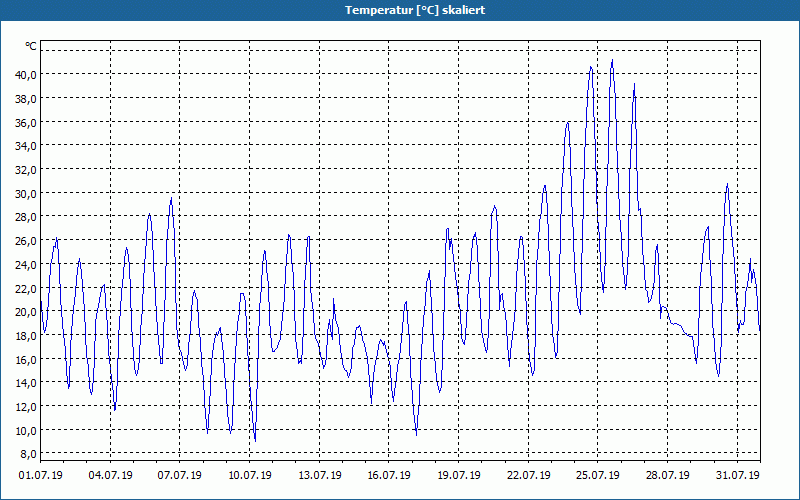Image resolution: width=800 pixels, height=500 pixels.
Task: Select the 19.07.19 axis date
Action: point(459,475)
